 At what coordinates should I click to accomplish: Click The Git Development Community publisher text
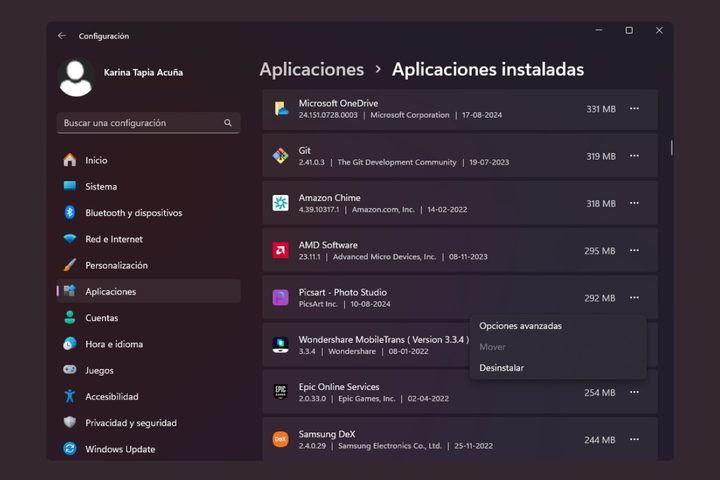(397, 162)
